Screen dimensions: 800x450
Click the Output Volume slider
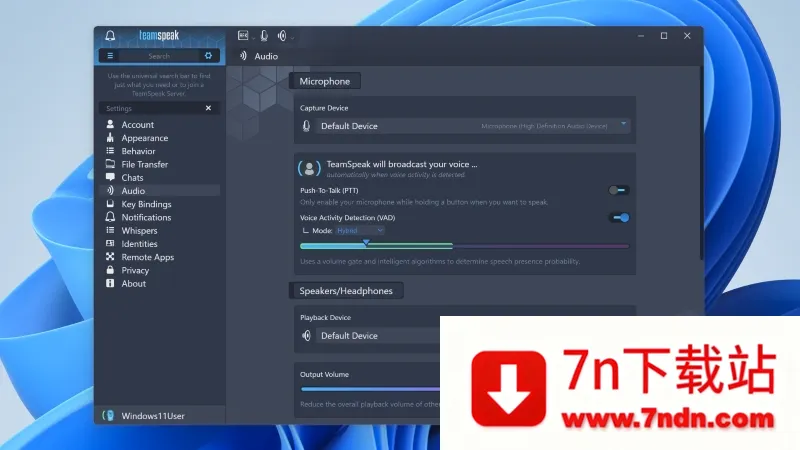click(370, 389)
